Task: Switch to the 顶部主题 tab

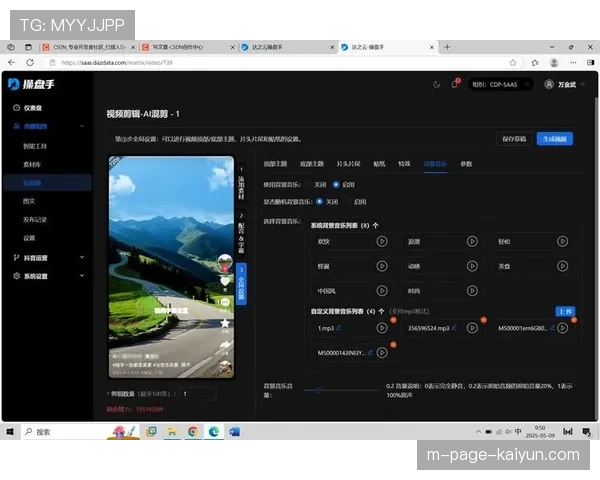Action: 275,164
